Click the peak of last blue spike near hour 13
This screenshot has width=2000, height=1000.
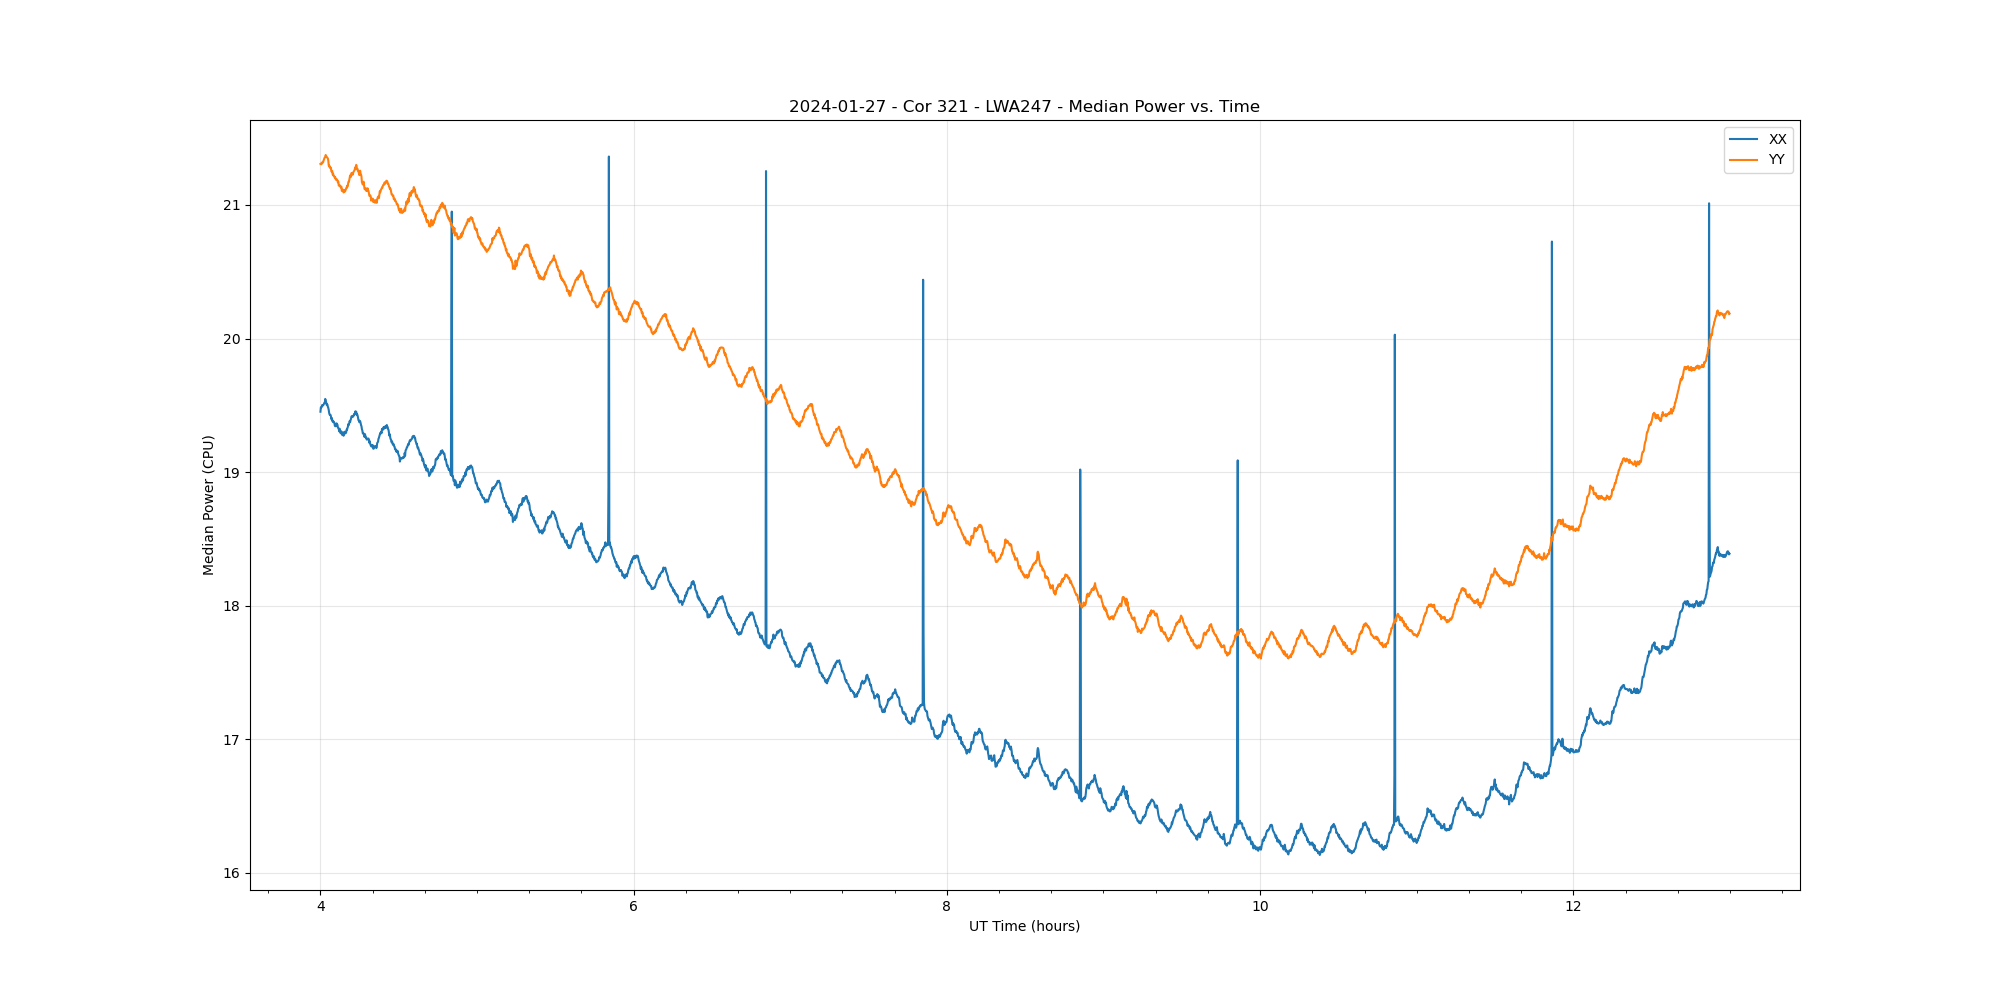[x=1708, y=204]
